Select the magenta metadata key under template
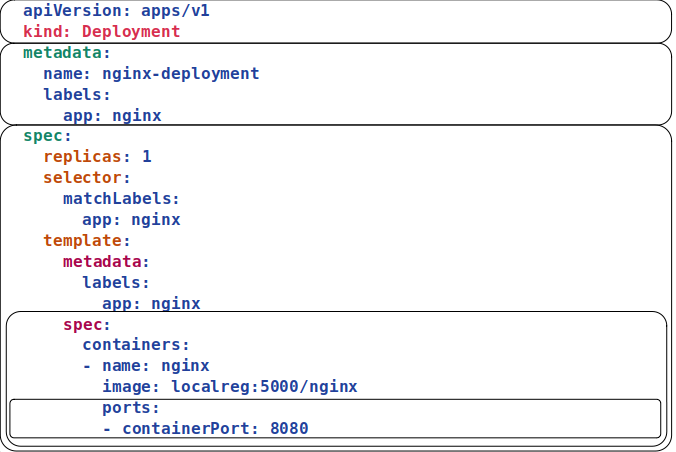 102,262
